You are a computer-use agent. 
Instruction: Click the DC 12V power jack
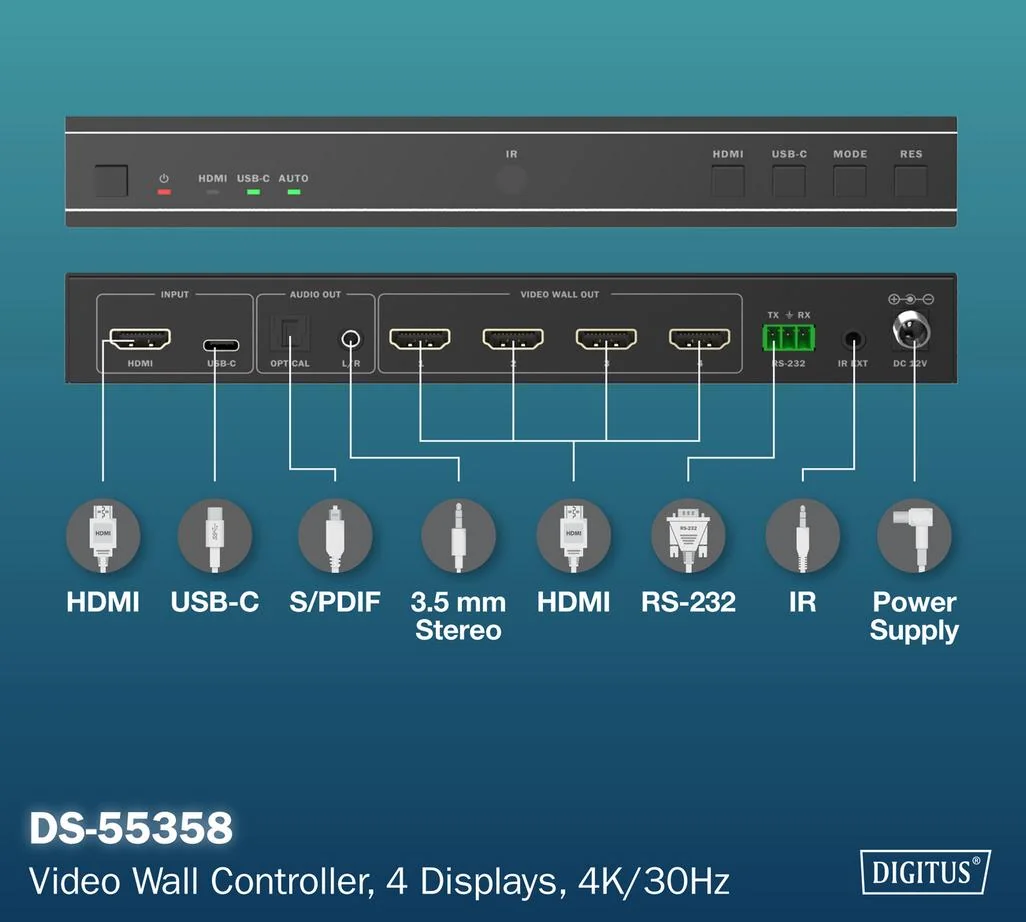(x=910, y=330)
